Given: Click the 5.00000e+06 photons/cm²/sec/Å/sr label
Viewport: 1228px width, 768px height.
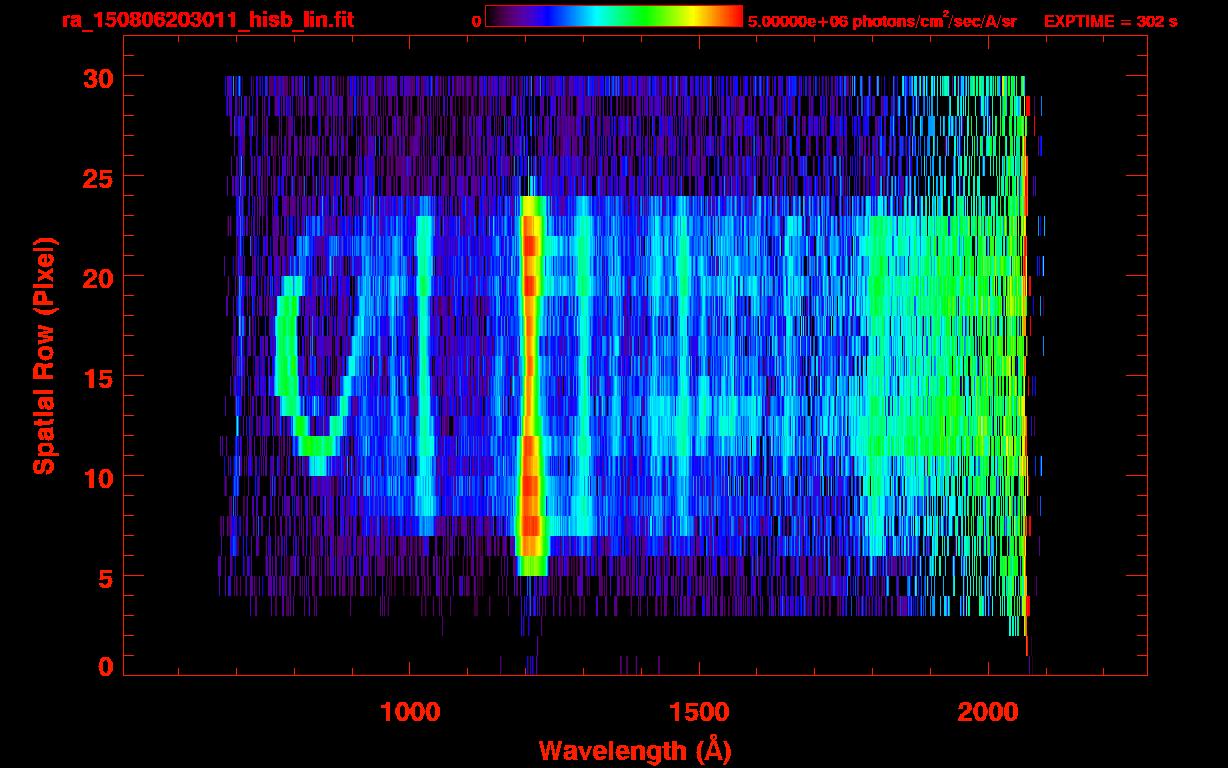Looking at the screenshot, I should coord(882,20).
